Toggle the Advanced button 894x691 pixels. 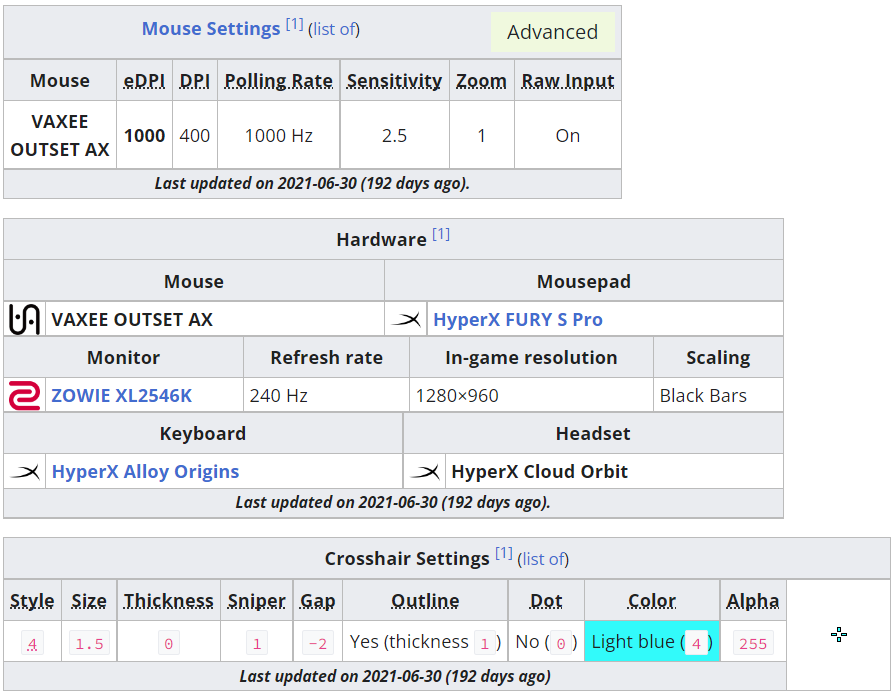click(552, 32)
